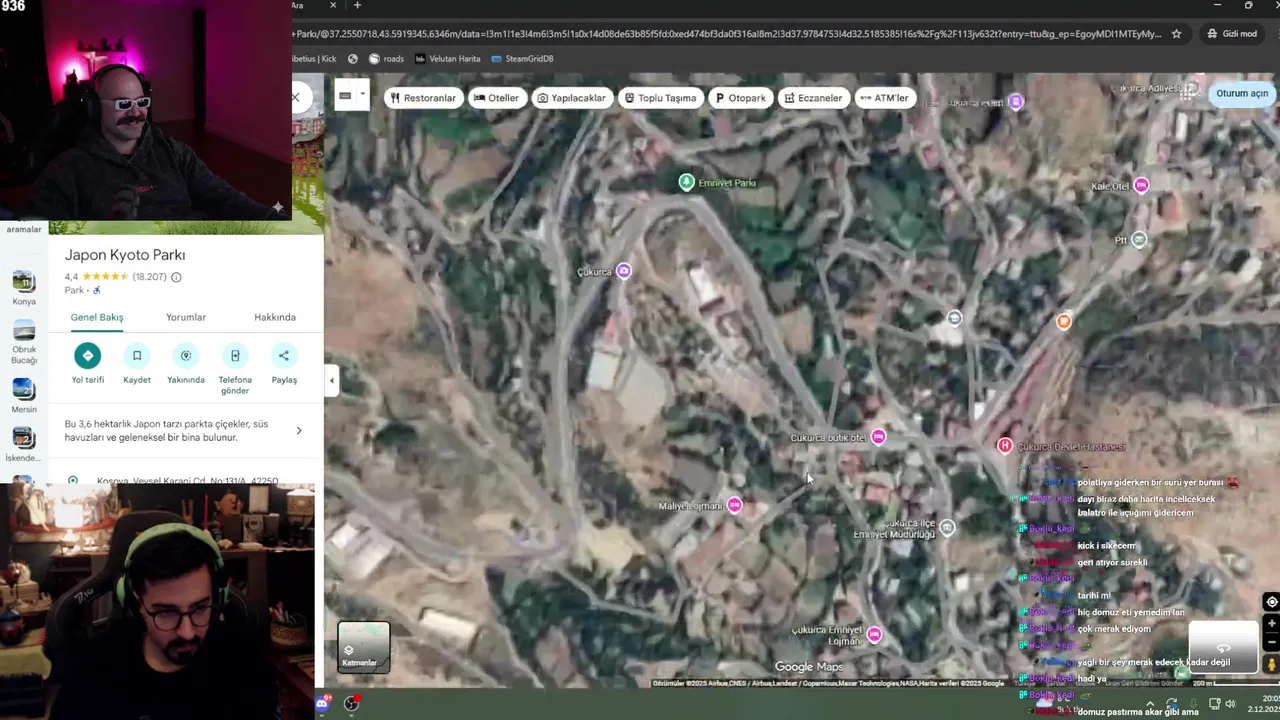Open the Katmanlar layers thumbnail
Viewport: 1280px width, 720px height.
[364, 648]
